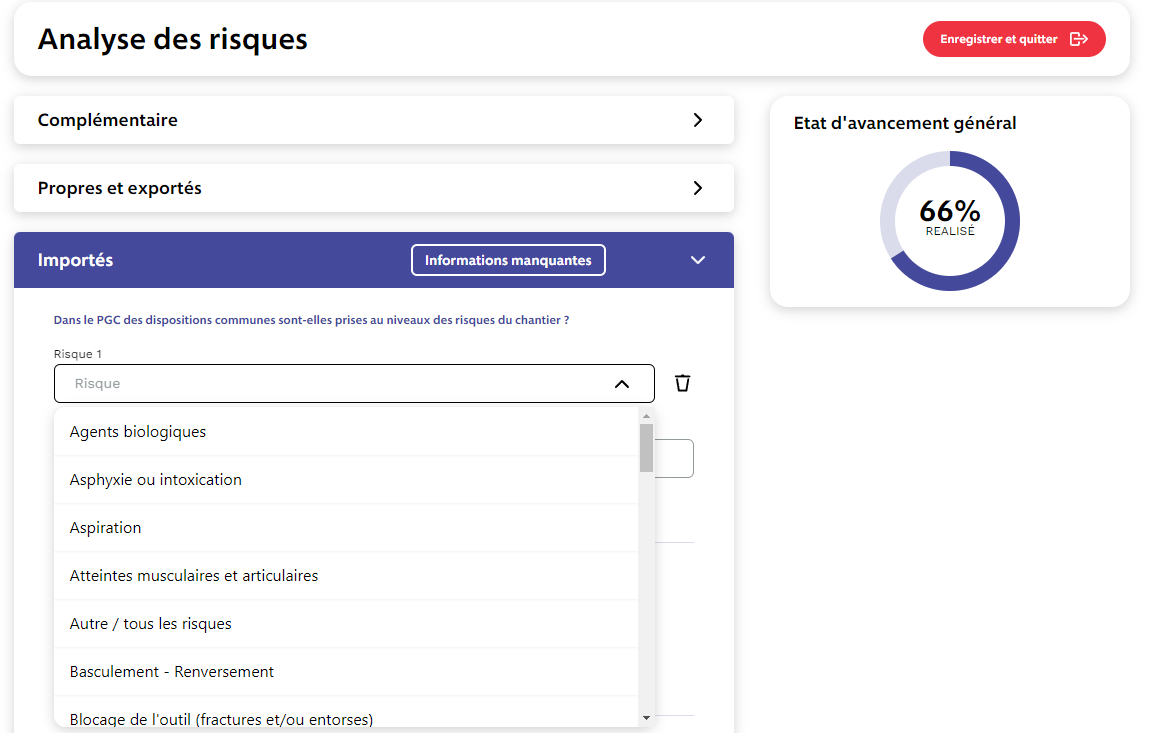The height and width of the screenshot is (733, 1158).
Task: Expand the Complémentaire section chevron
Action: (x=698, y=120)
